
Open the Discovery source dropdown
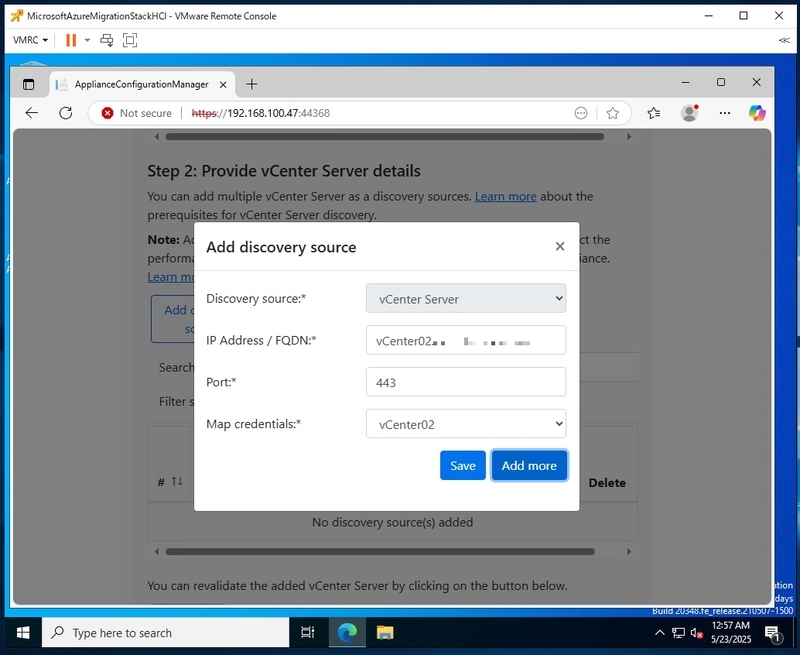coord(466,298)
